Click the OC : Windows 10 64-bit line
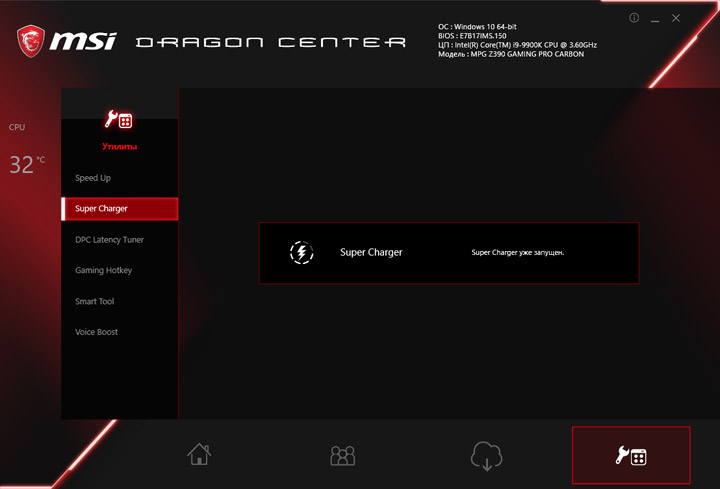Image resolution: width=720 pixels, height=489 pixels. tap(477, 27)
